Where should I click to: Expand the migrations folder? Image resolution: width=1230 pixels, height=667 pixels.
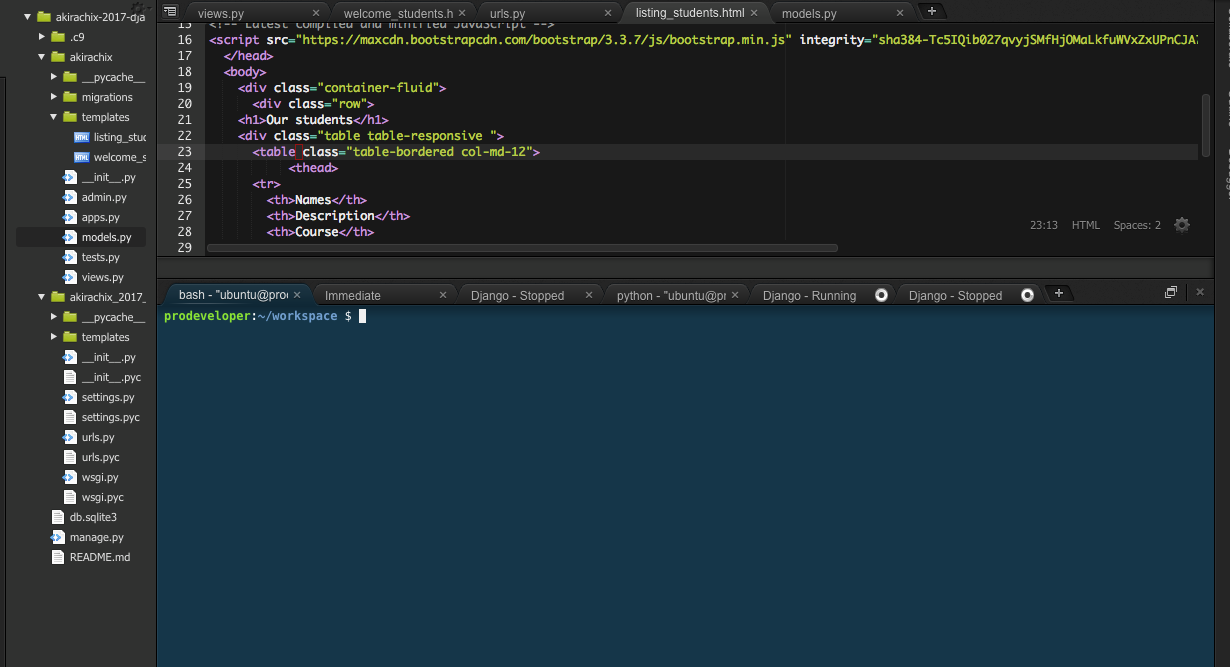coord(54,97)
